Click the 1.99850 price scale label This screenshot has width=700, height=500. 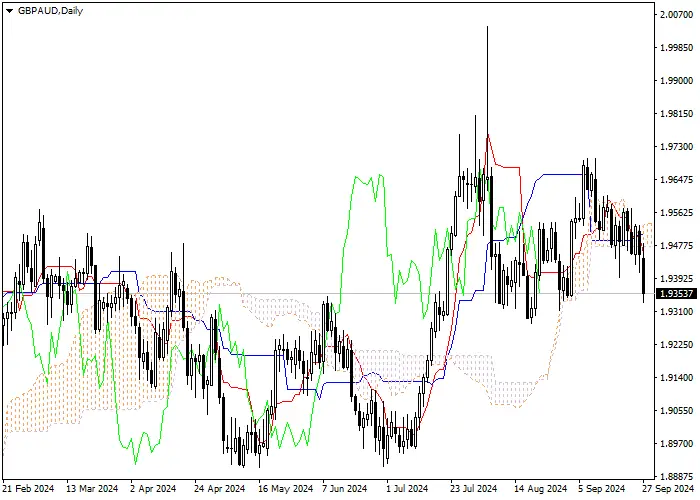pyautogui.click(x=676, y=47)
